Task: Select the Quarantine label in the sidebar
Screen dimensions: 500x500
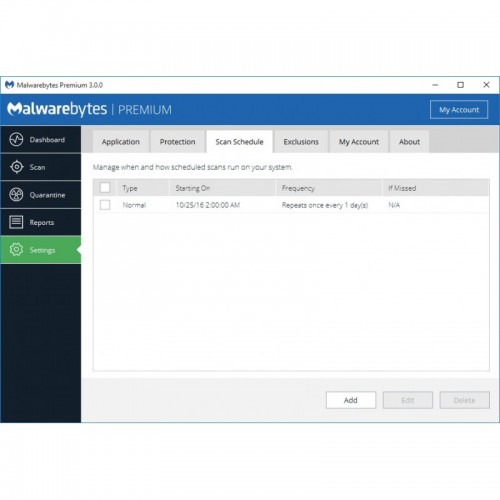Action: (x=47, y=195)
